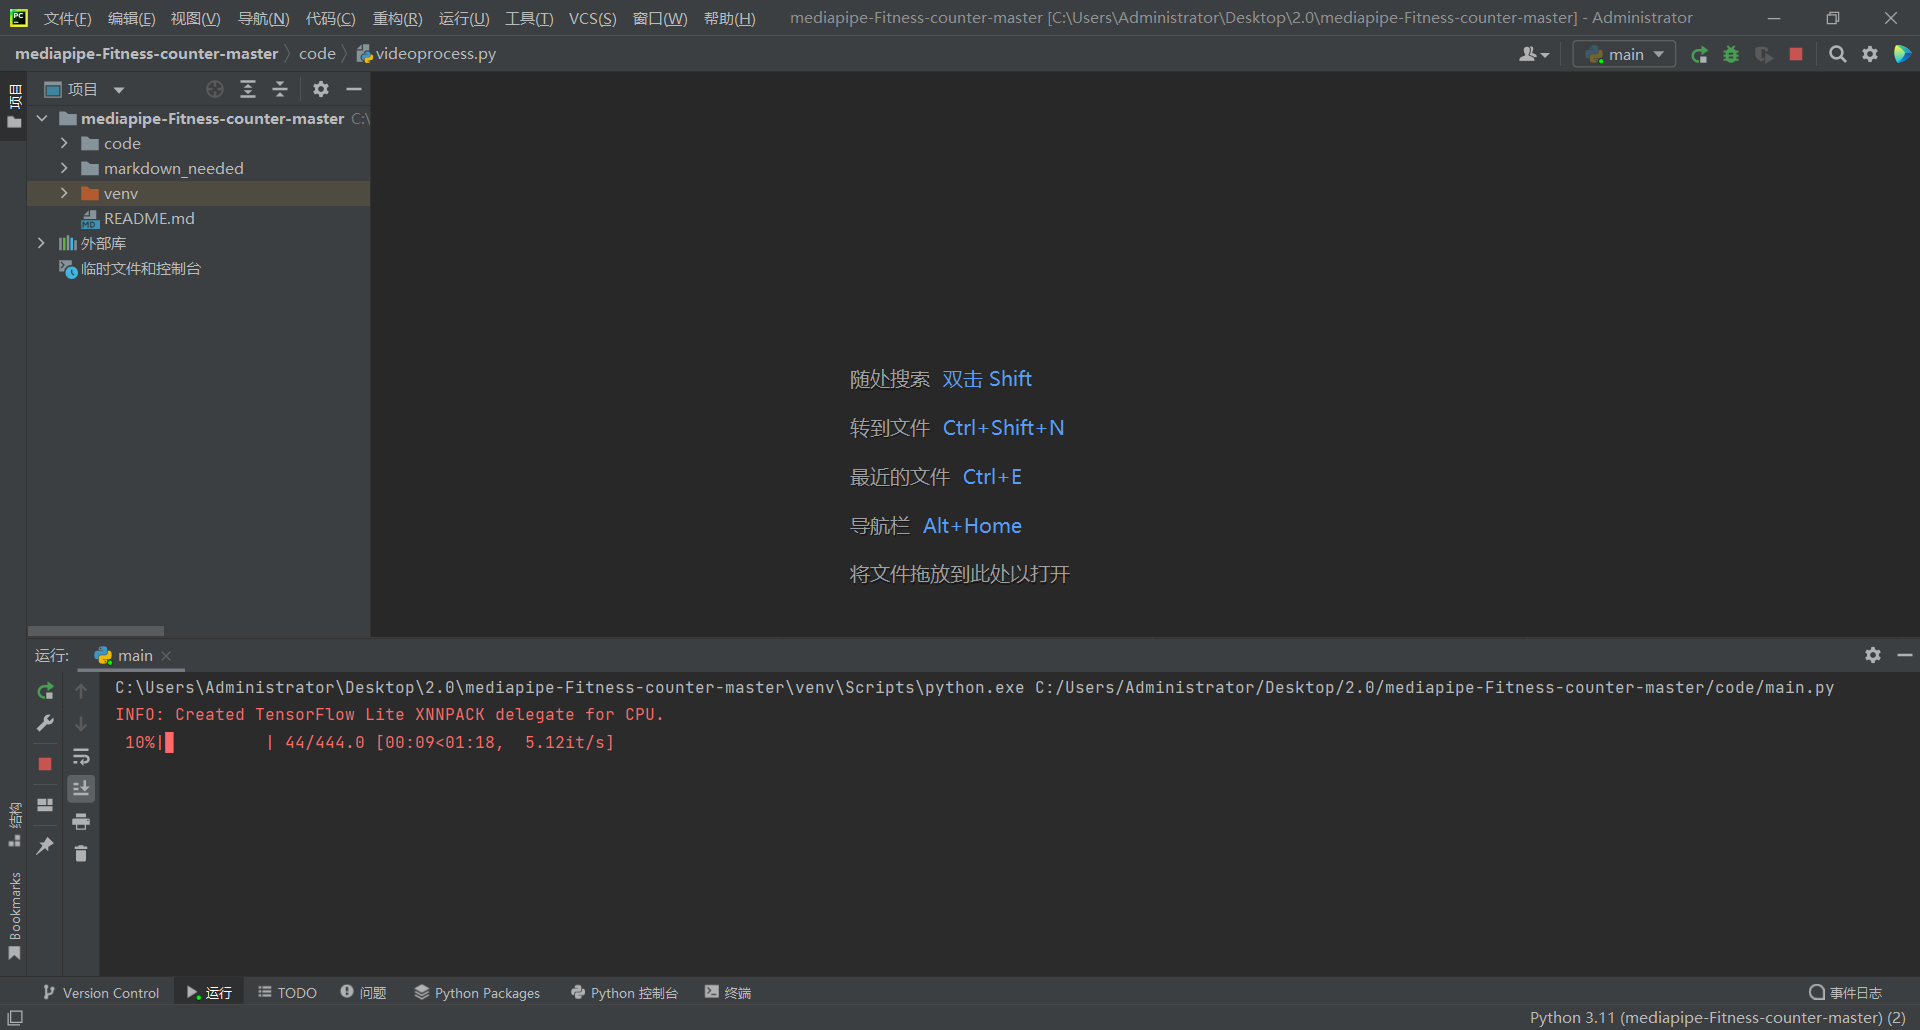The image size is (1920, 1030).
Task: Open the 导航(N) menu
Action: pos(263,19)
